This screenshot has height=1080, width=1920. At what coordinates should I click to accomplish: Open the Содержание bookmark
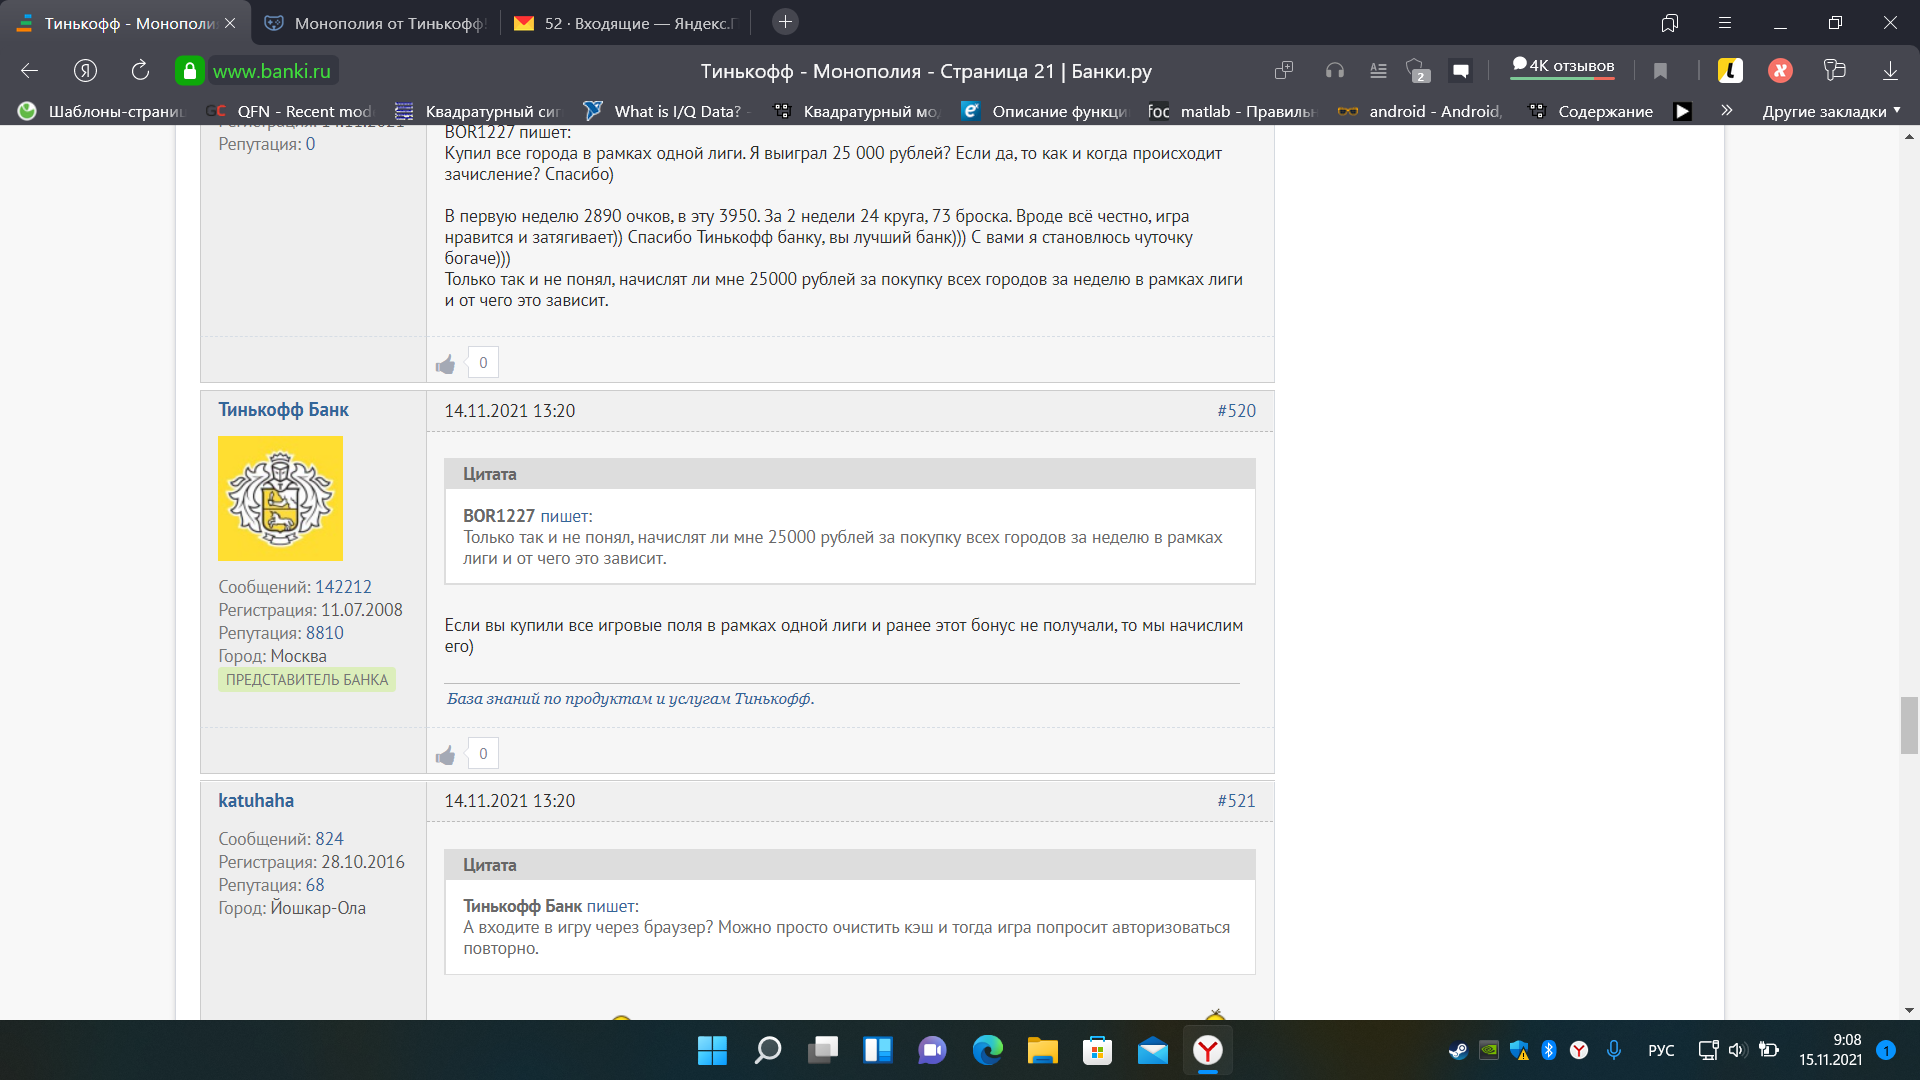point(1592,111)
